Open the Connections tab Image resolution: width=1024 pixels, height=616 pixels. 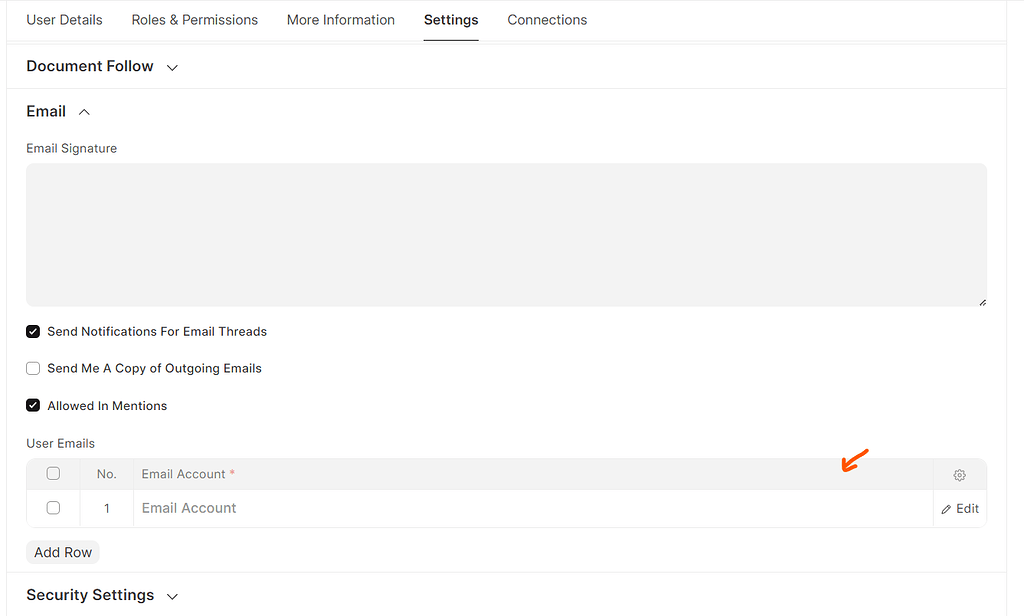point(547,19)
